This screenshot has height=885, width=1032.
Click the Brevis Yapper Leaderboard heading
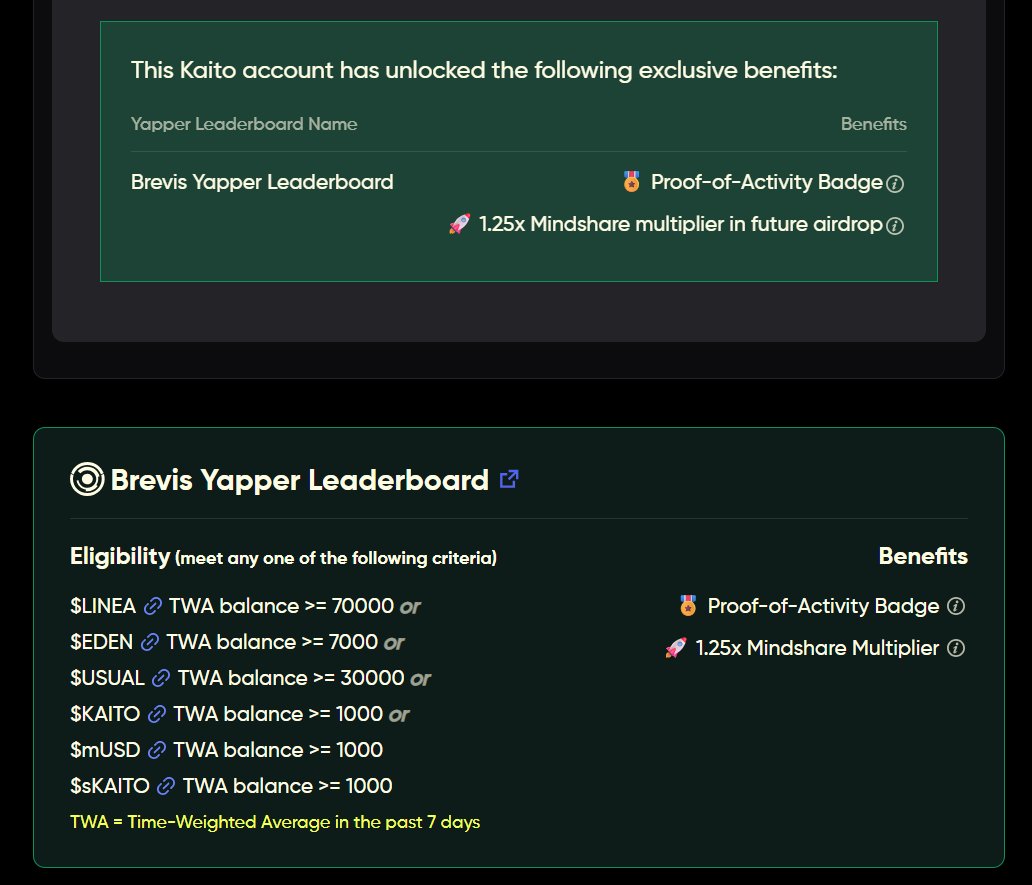(299, 480)
